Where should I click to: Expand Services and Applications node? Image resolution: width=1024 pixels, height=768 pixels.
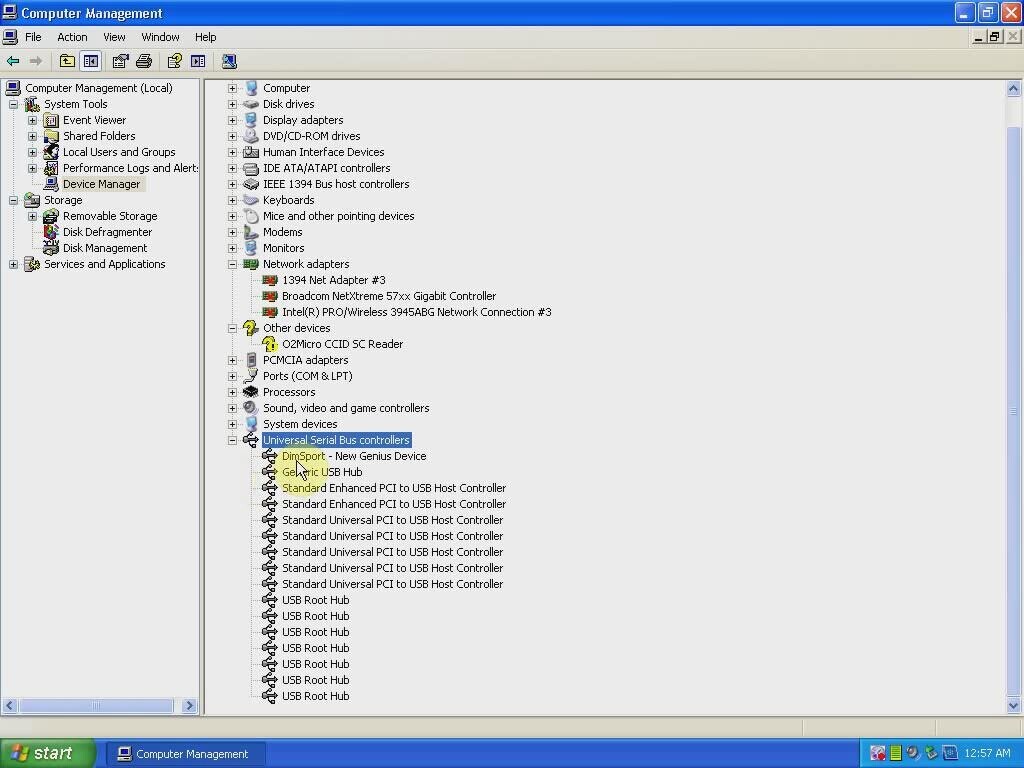(x=14, y=264)
